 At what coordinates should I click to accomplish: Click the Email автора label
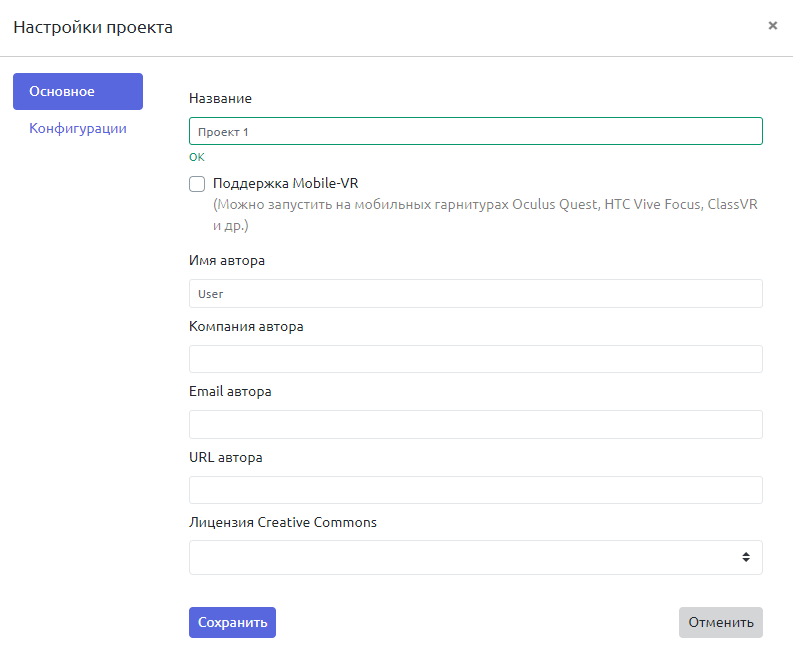[x=230, y=392]
